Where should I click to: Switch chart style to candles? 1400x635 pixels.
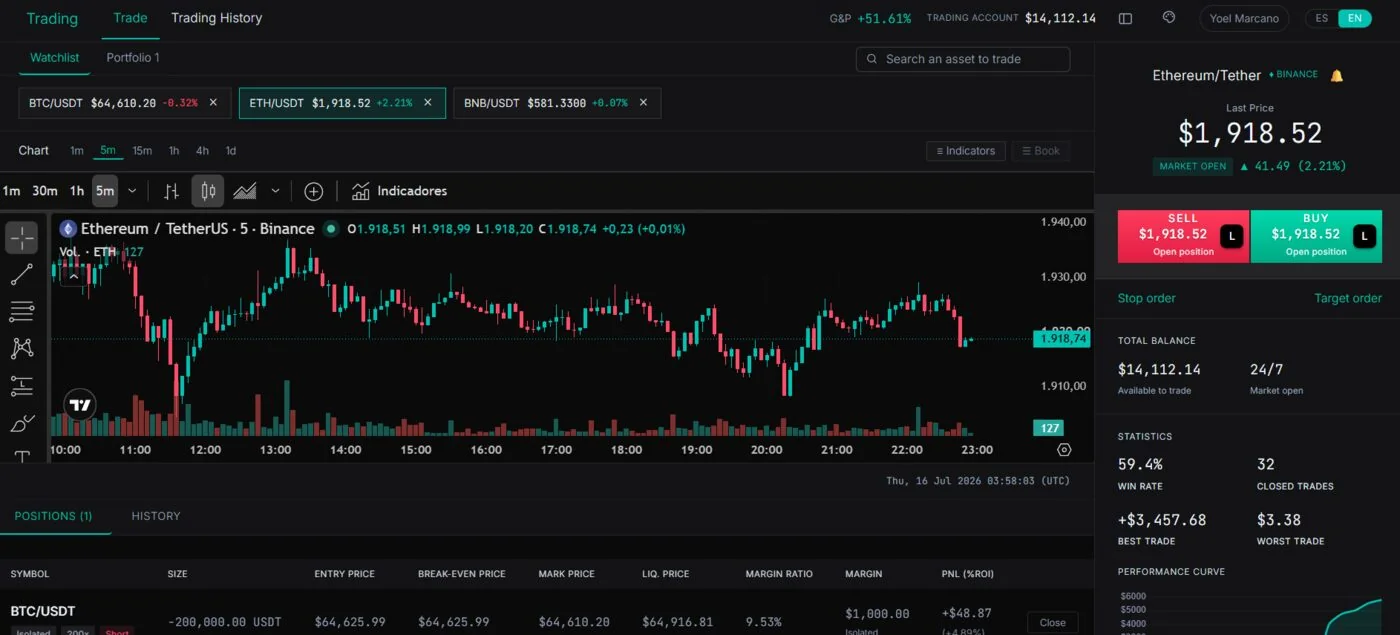pyautogui.click(x=208, y=191)
